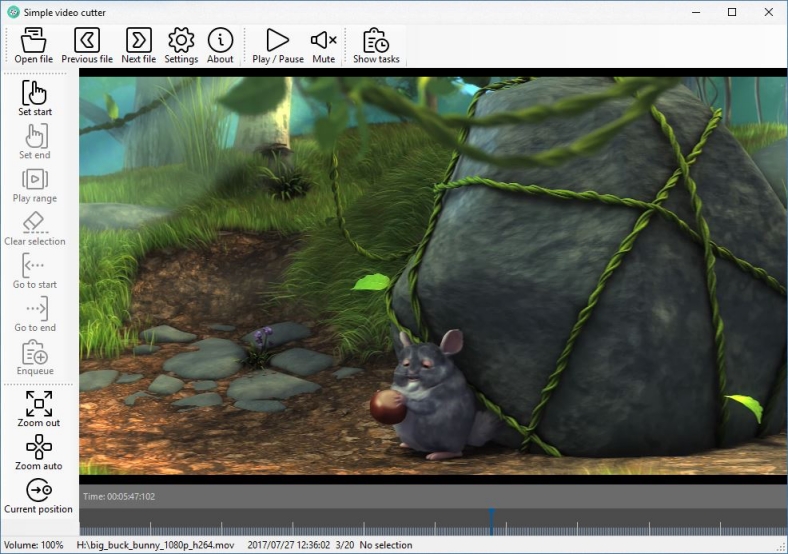Play the selected range
The image size is (788, 554).
[x=35, y=180]
